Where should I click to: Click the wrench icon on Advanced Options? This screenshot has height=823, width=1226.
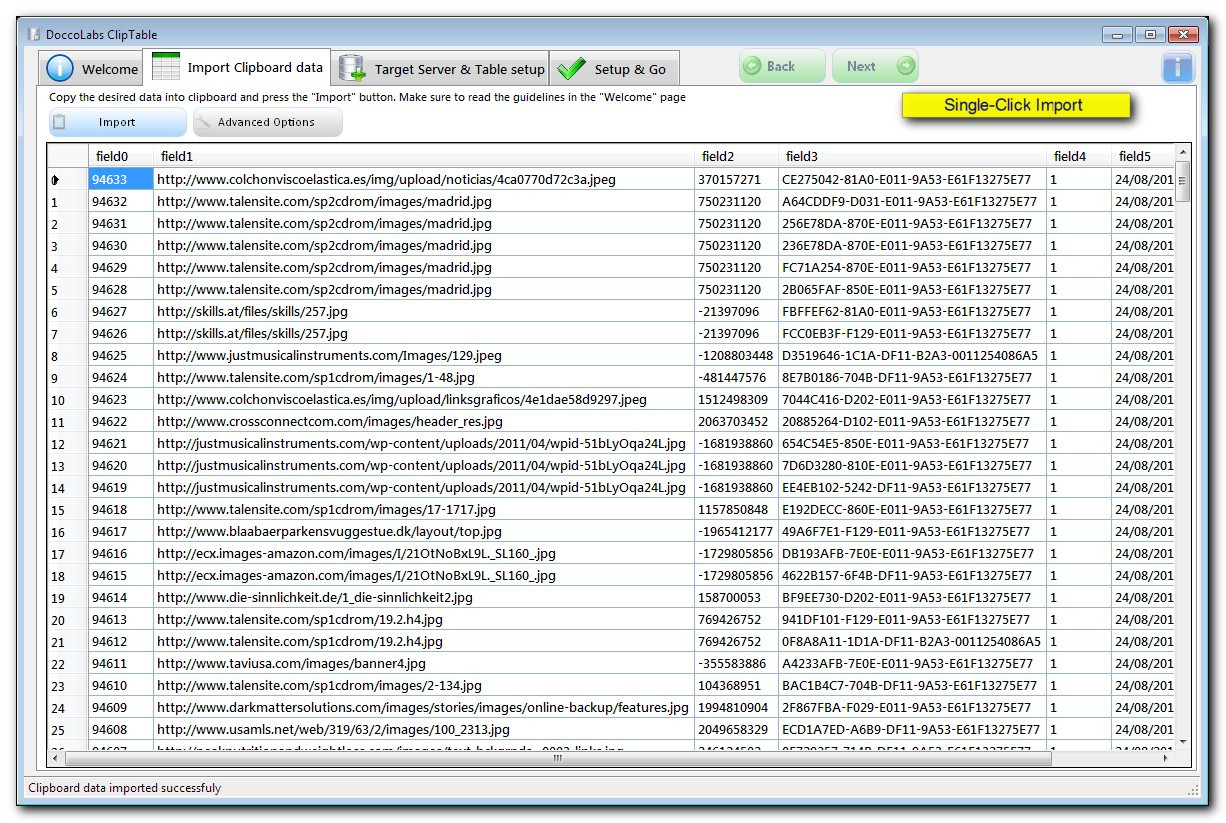203,122
